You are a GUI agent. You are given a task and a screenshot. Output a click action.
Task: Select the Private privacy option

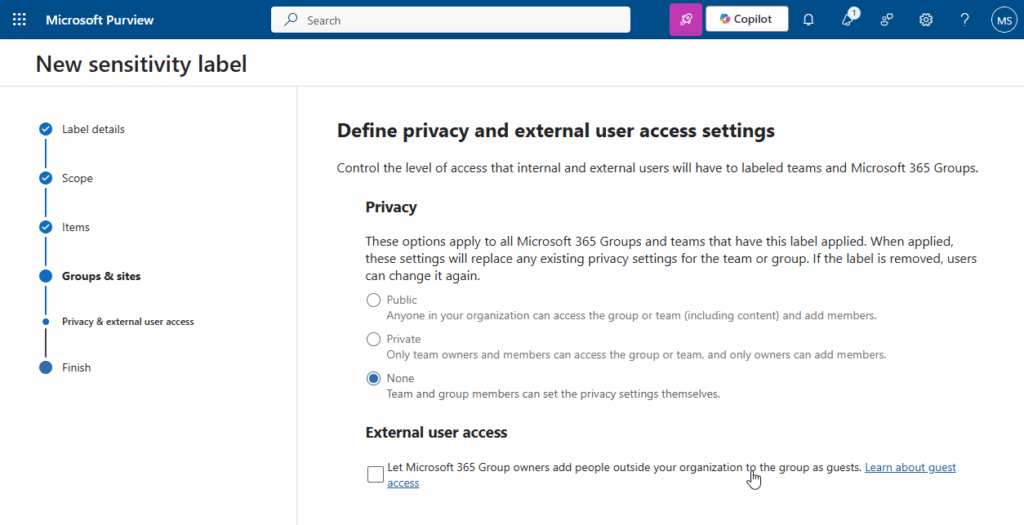[x=374, y=339]
